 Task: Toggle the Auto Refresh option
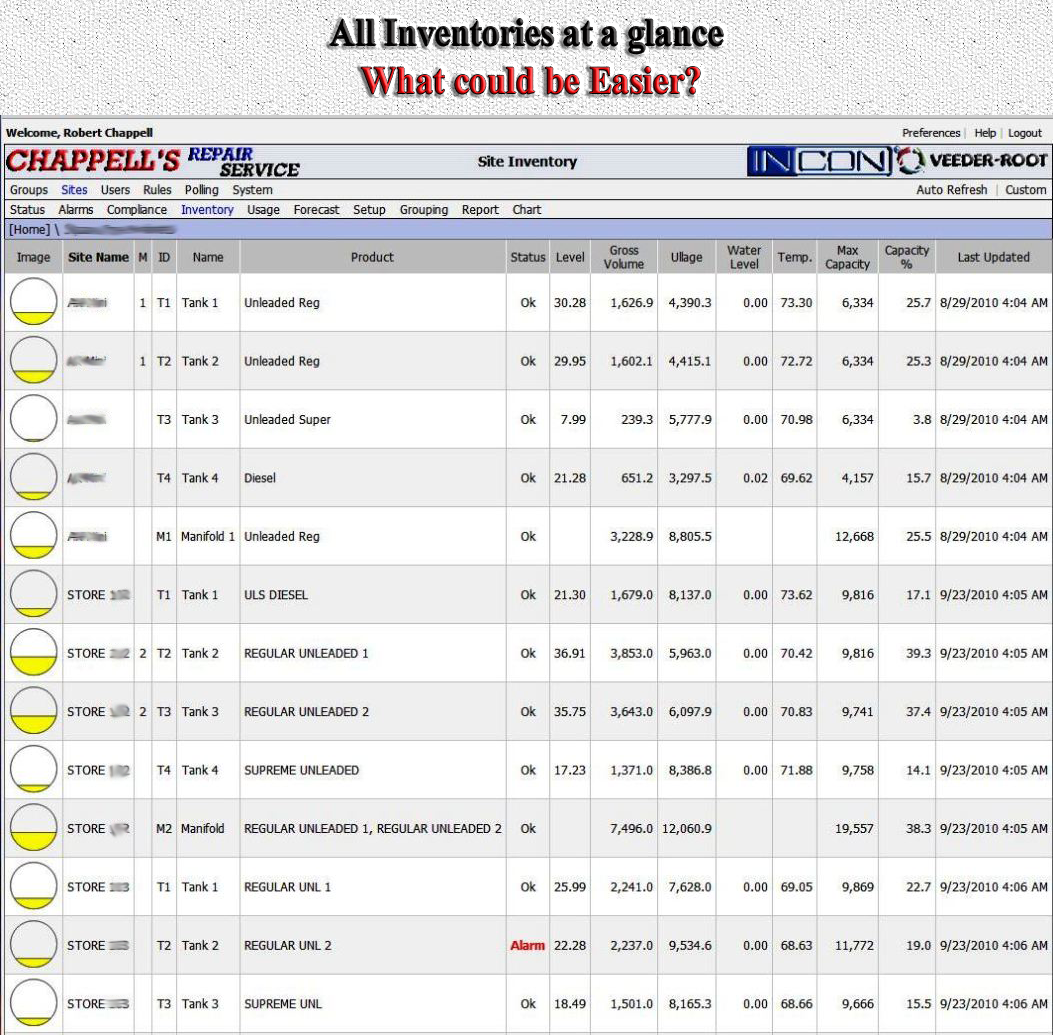pos(951,190)
